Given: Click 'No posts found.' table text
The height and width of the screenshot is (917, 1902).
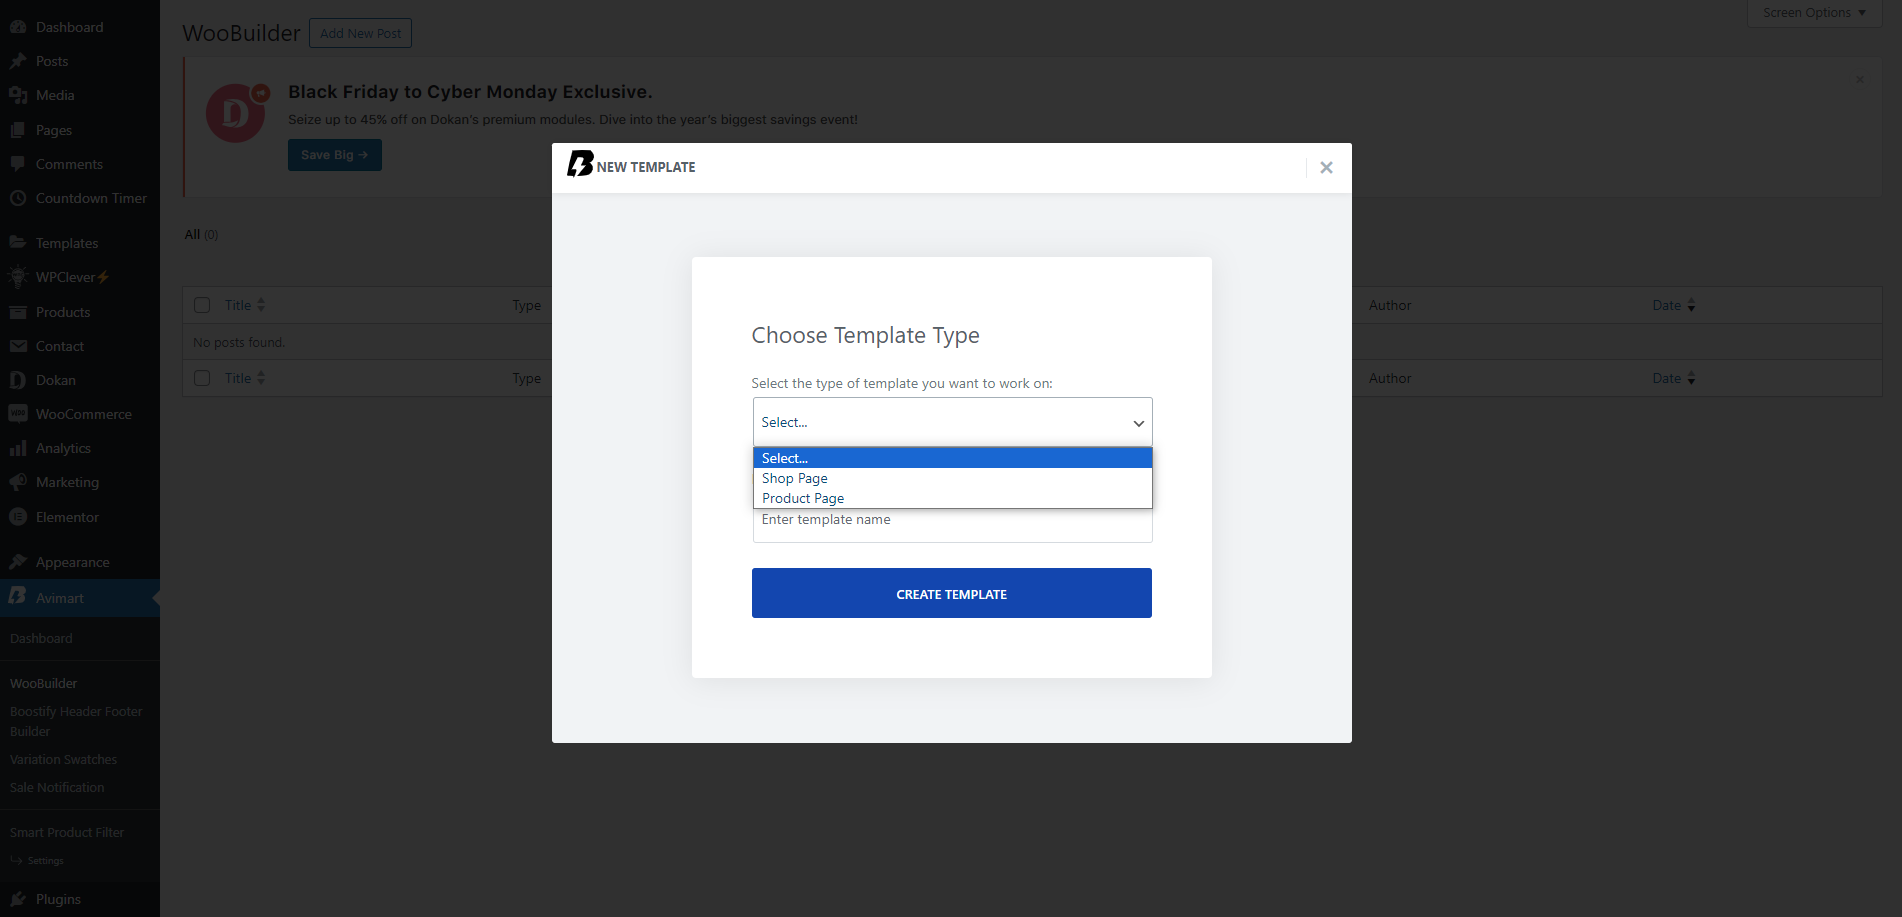Looking at the screenshot, I should click(239, 342).
